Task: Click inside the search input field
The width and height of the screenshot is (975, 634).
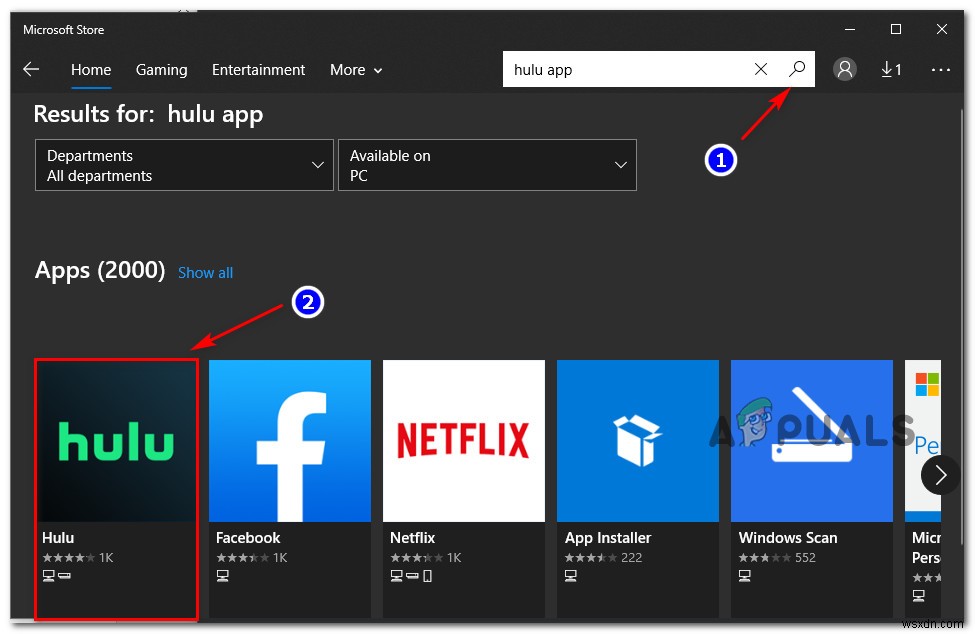Action: click(620, 69)
